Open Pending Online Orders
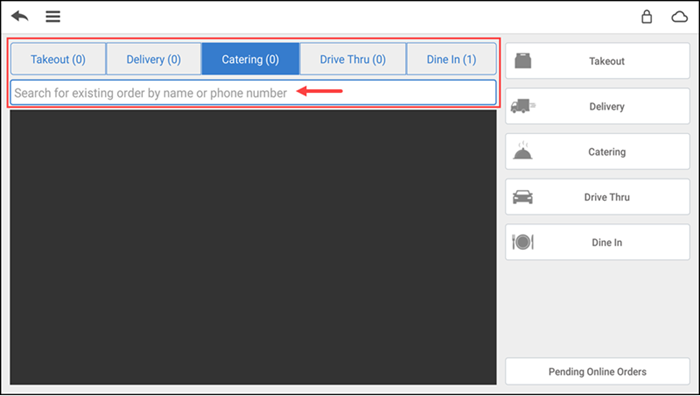The image size is (700, 396). [597, 371]
